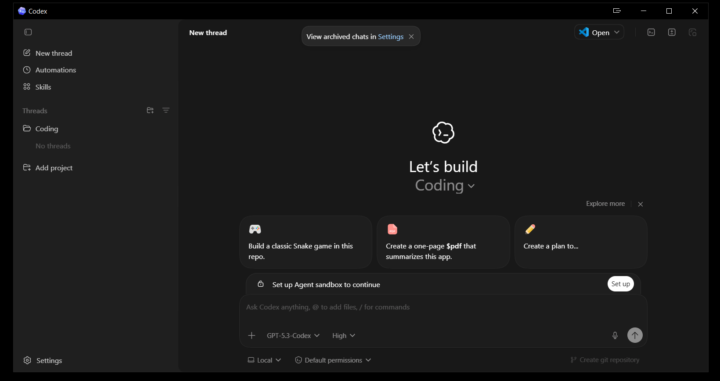This screenshot has width=720, height=381.
Task: Click Explore more suggestions
Action: coord(605,204)
